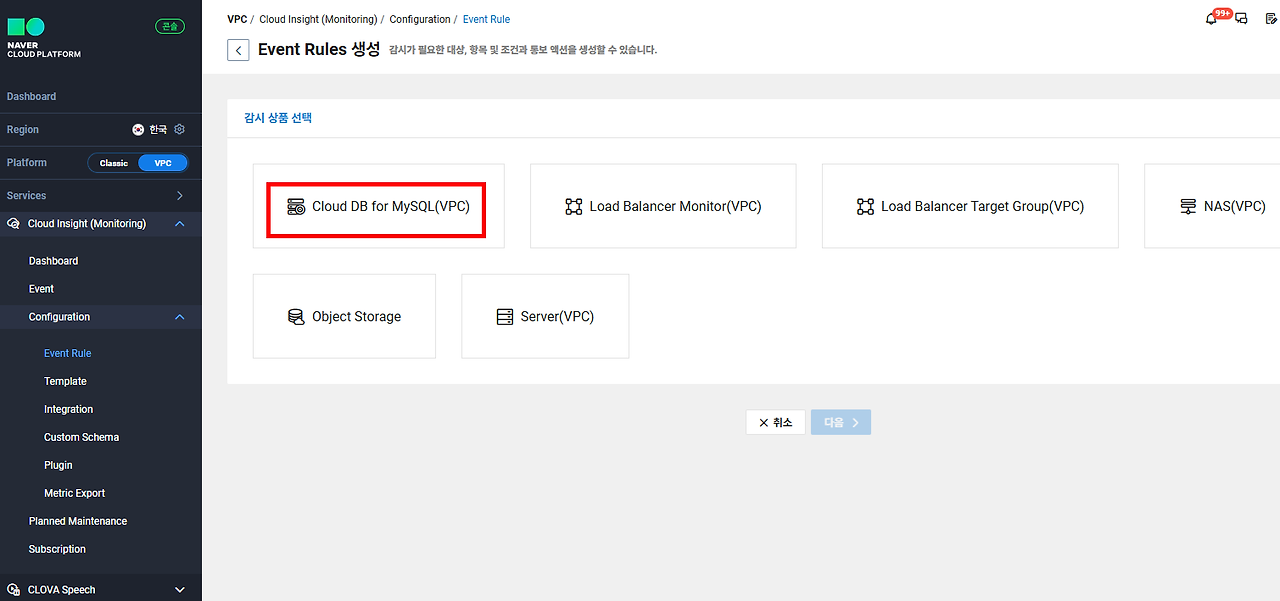Click the Platform label in sidebar
The width and height of the screenshot is (1280, 601).
point(27,163)
